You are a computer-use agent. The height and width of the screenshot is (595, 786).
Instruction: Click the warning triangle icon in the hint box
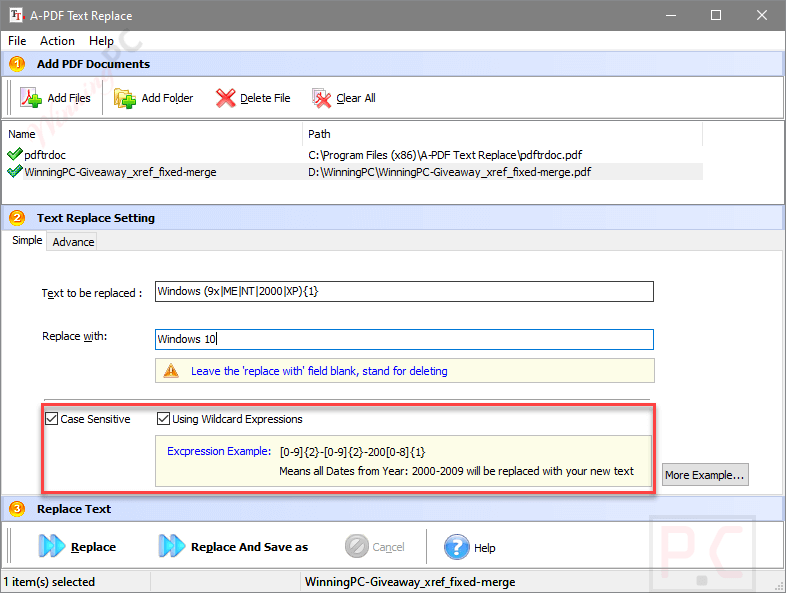click(x=171, y=371)
